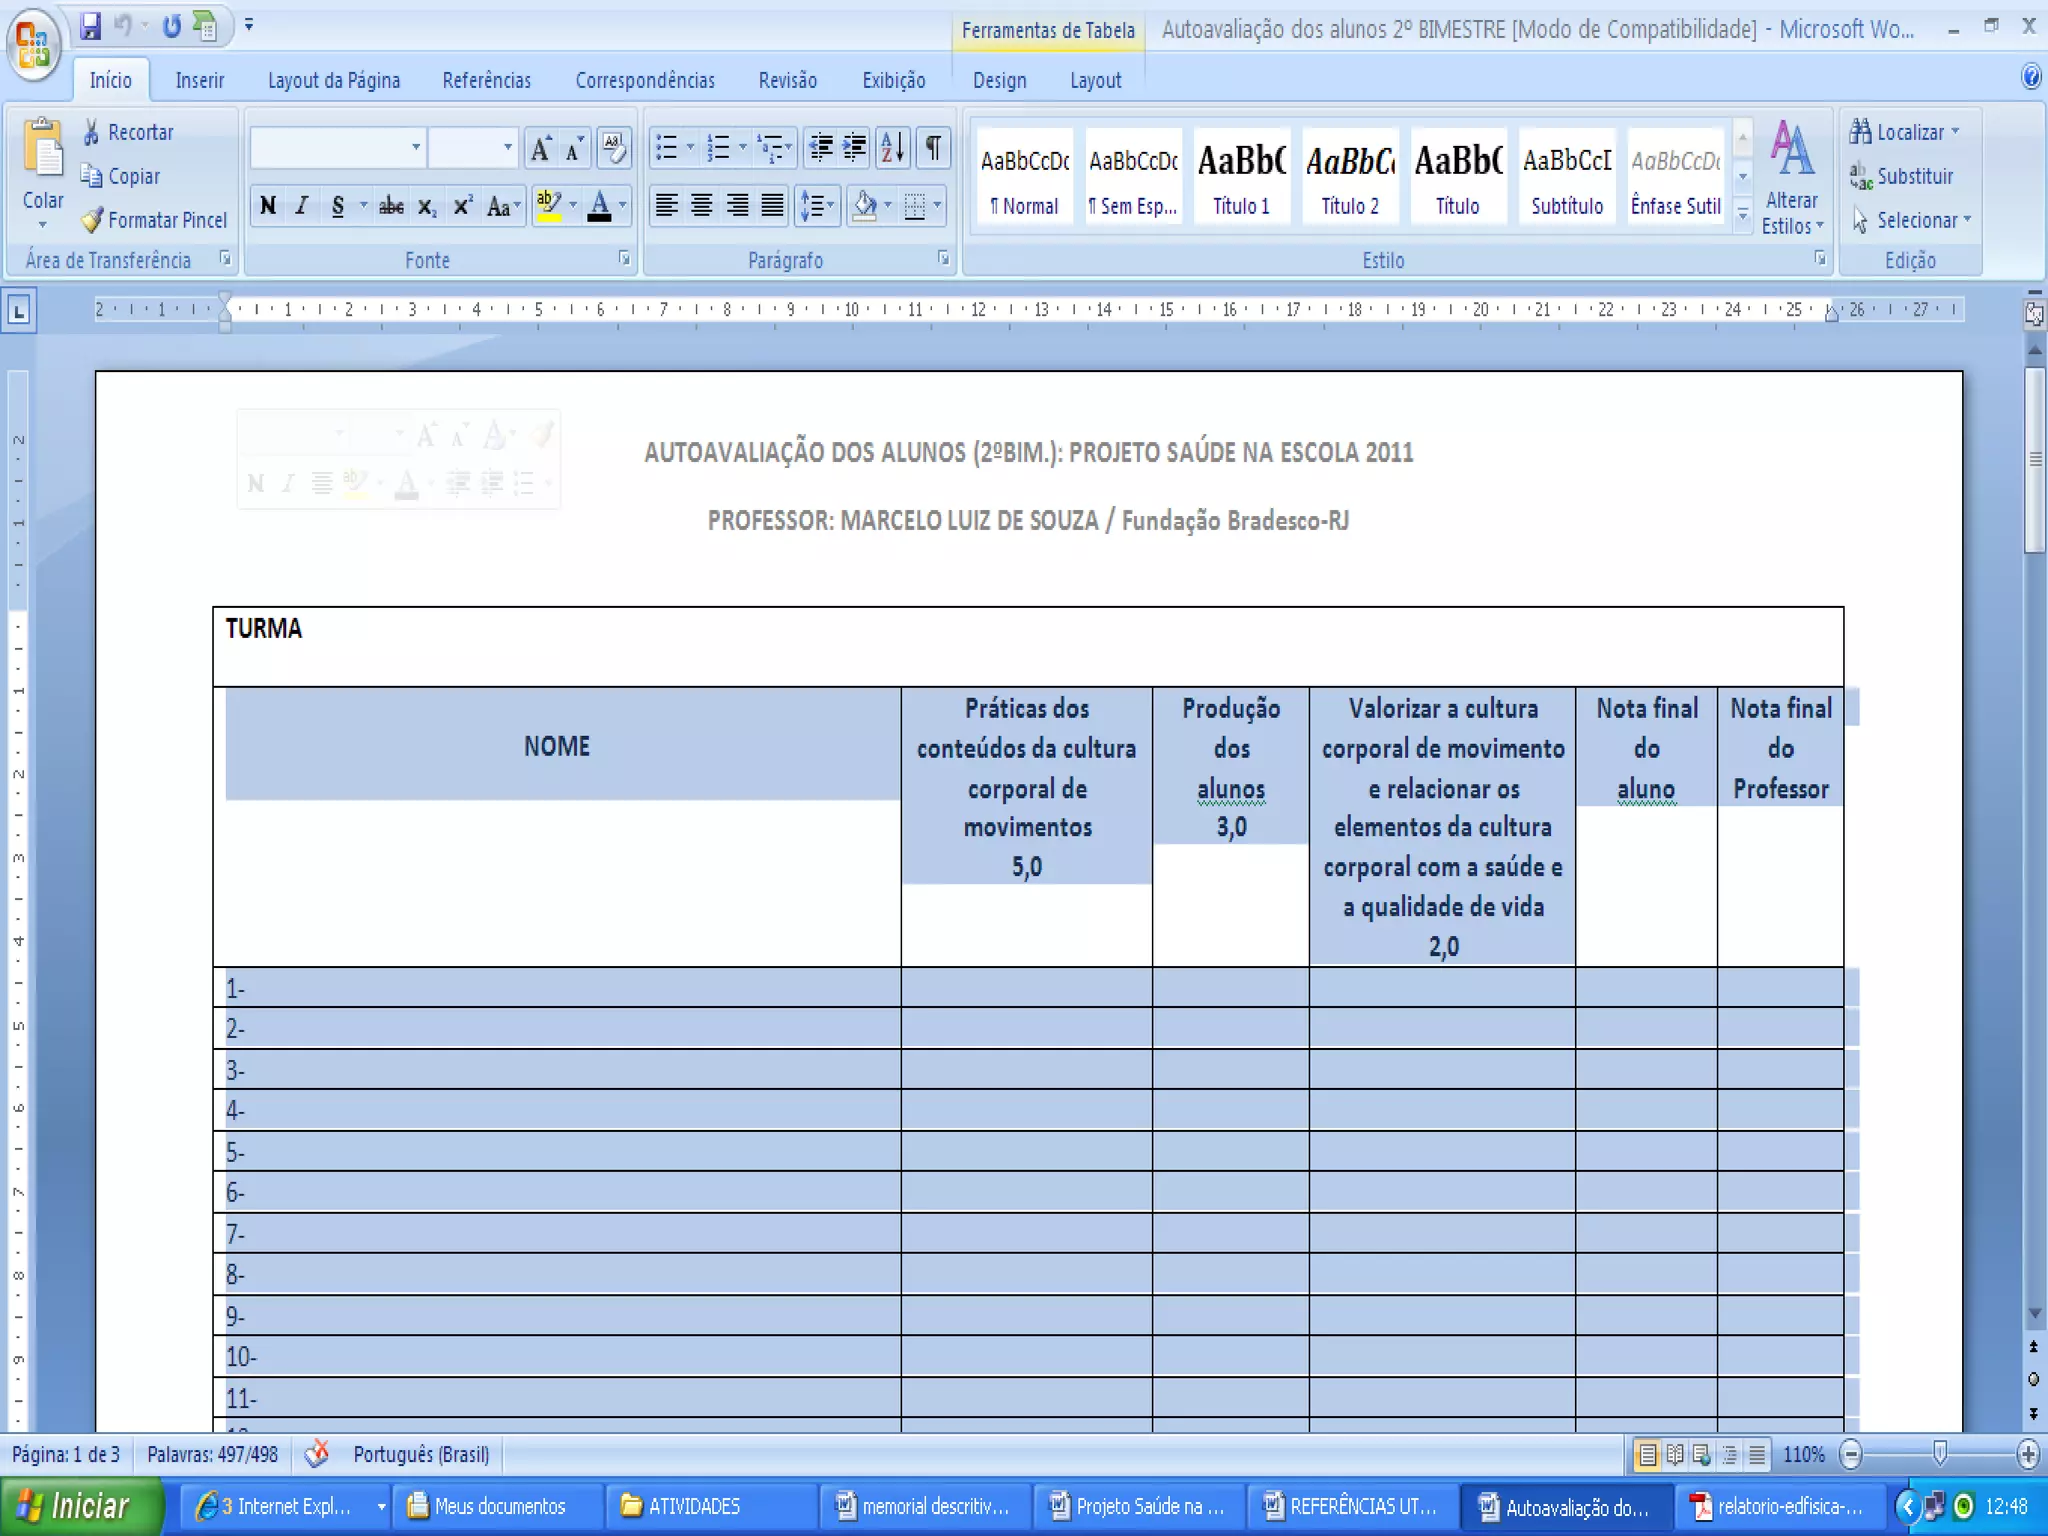Open the Layout da Página tab
Screen dimensions: 2048x1536
coord(333,80)
